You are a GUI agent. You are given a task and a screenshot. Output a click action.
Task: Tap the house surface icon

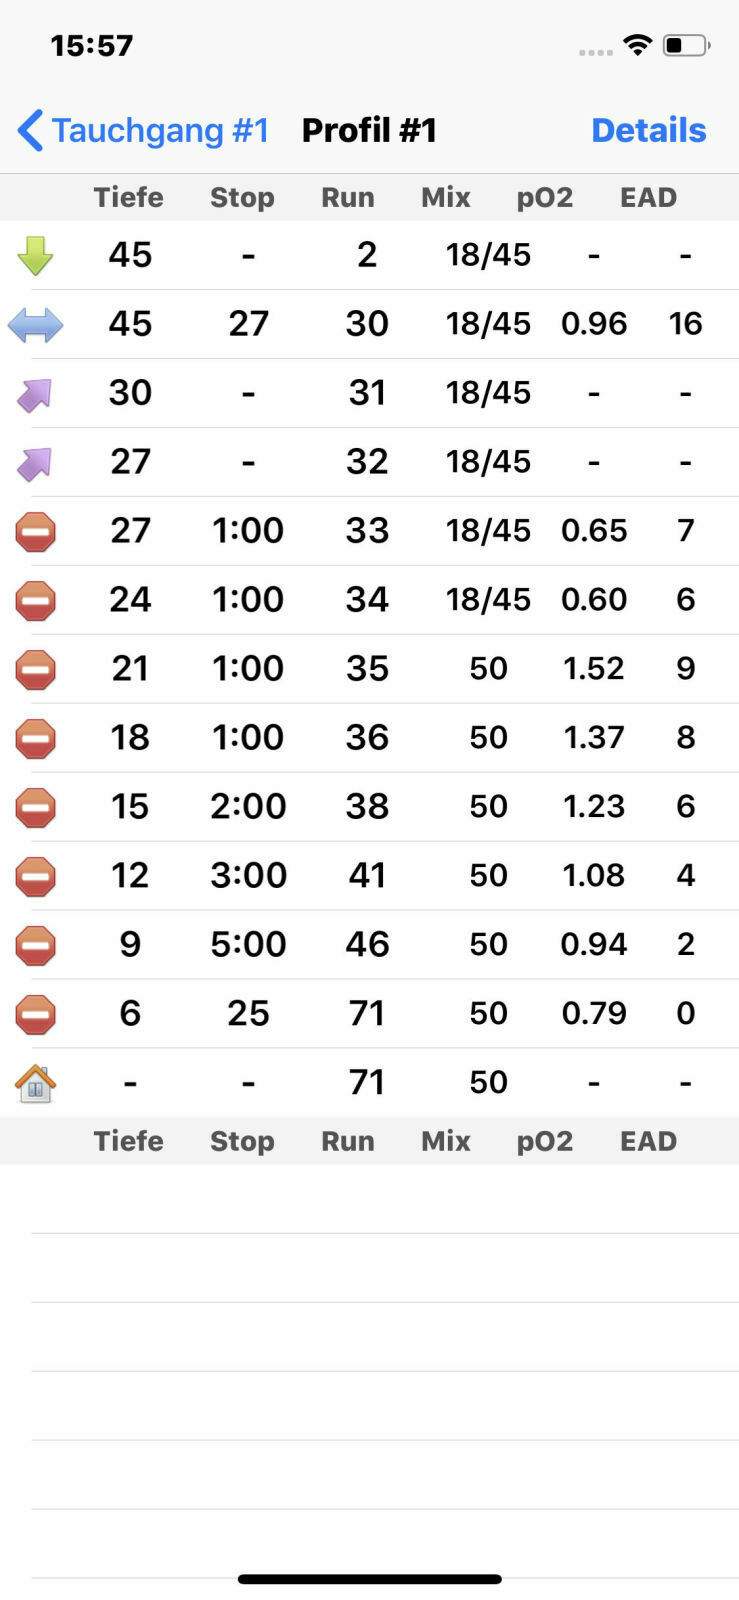click(x=35, y=1083)
